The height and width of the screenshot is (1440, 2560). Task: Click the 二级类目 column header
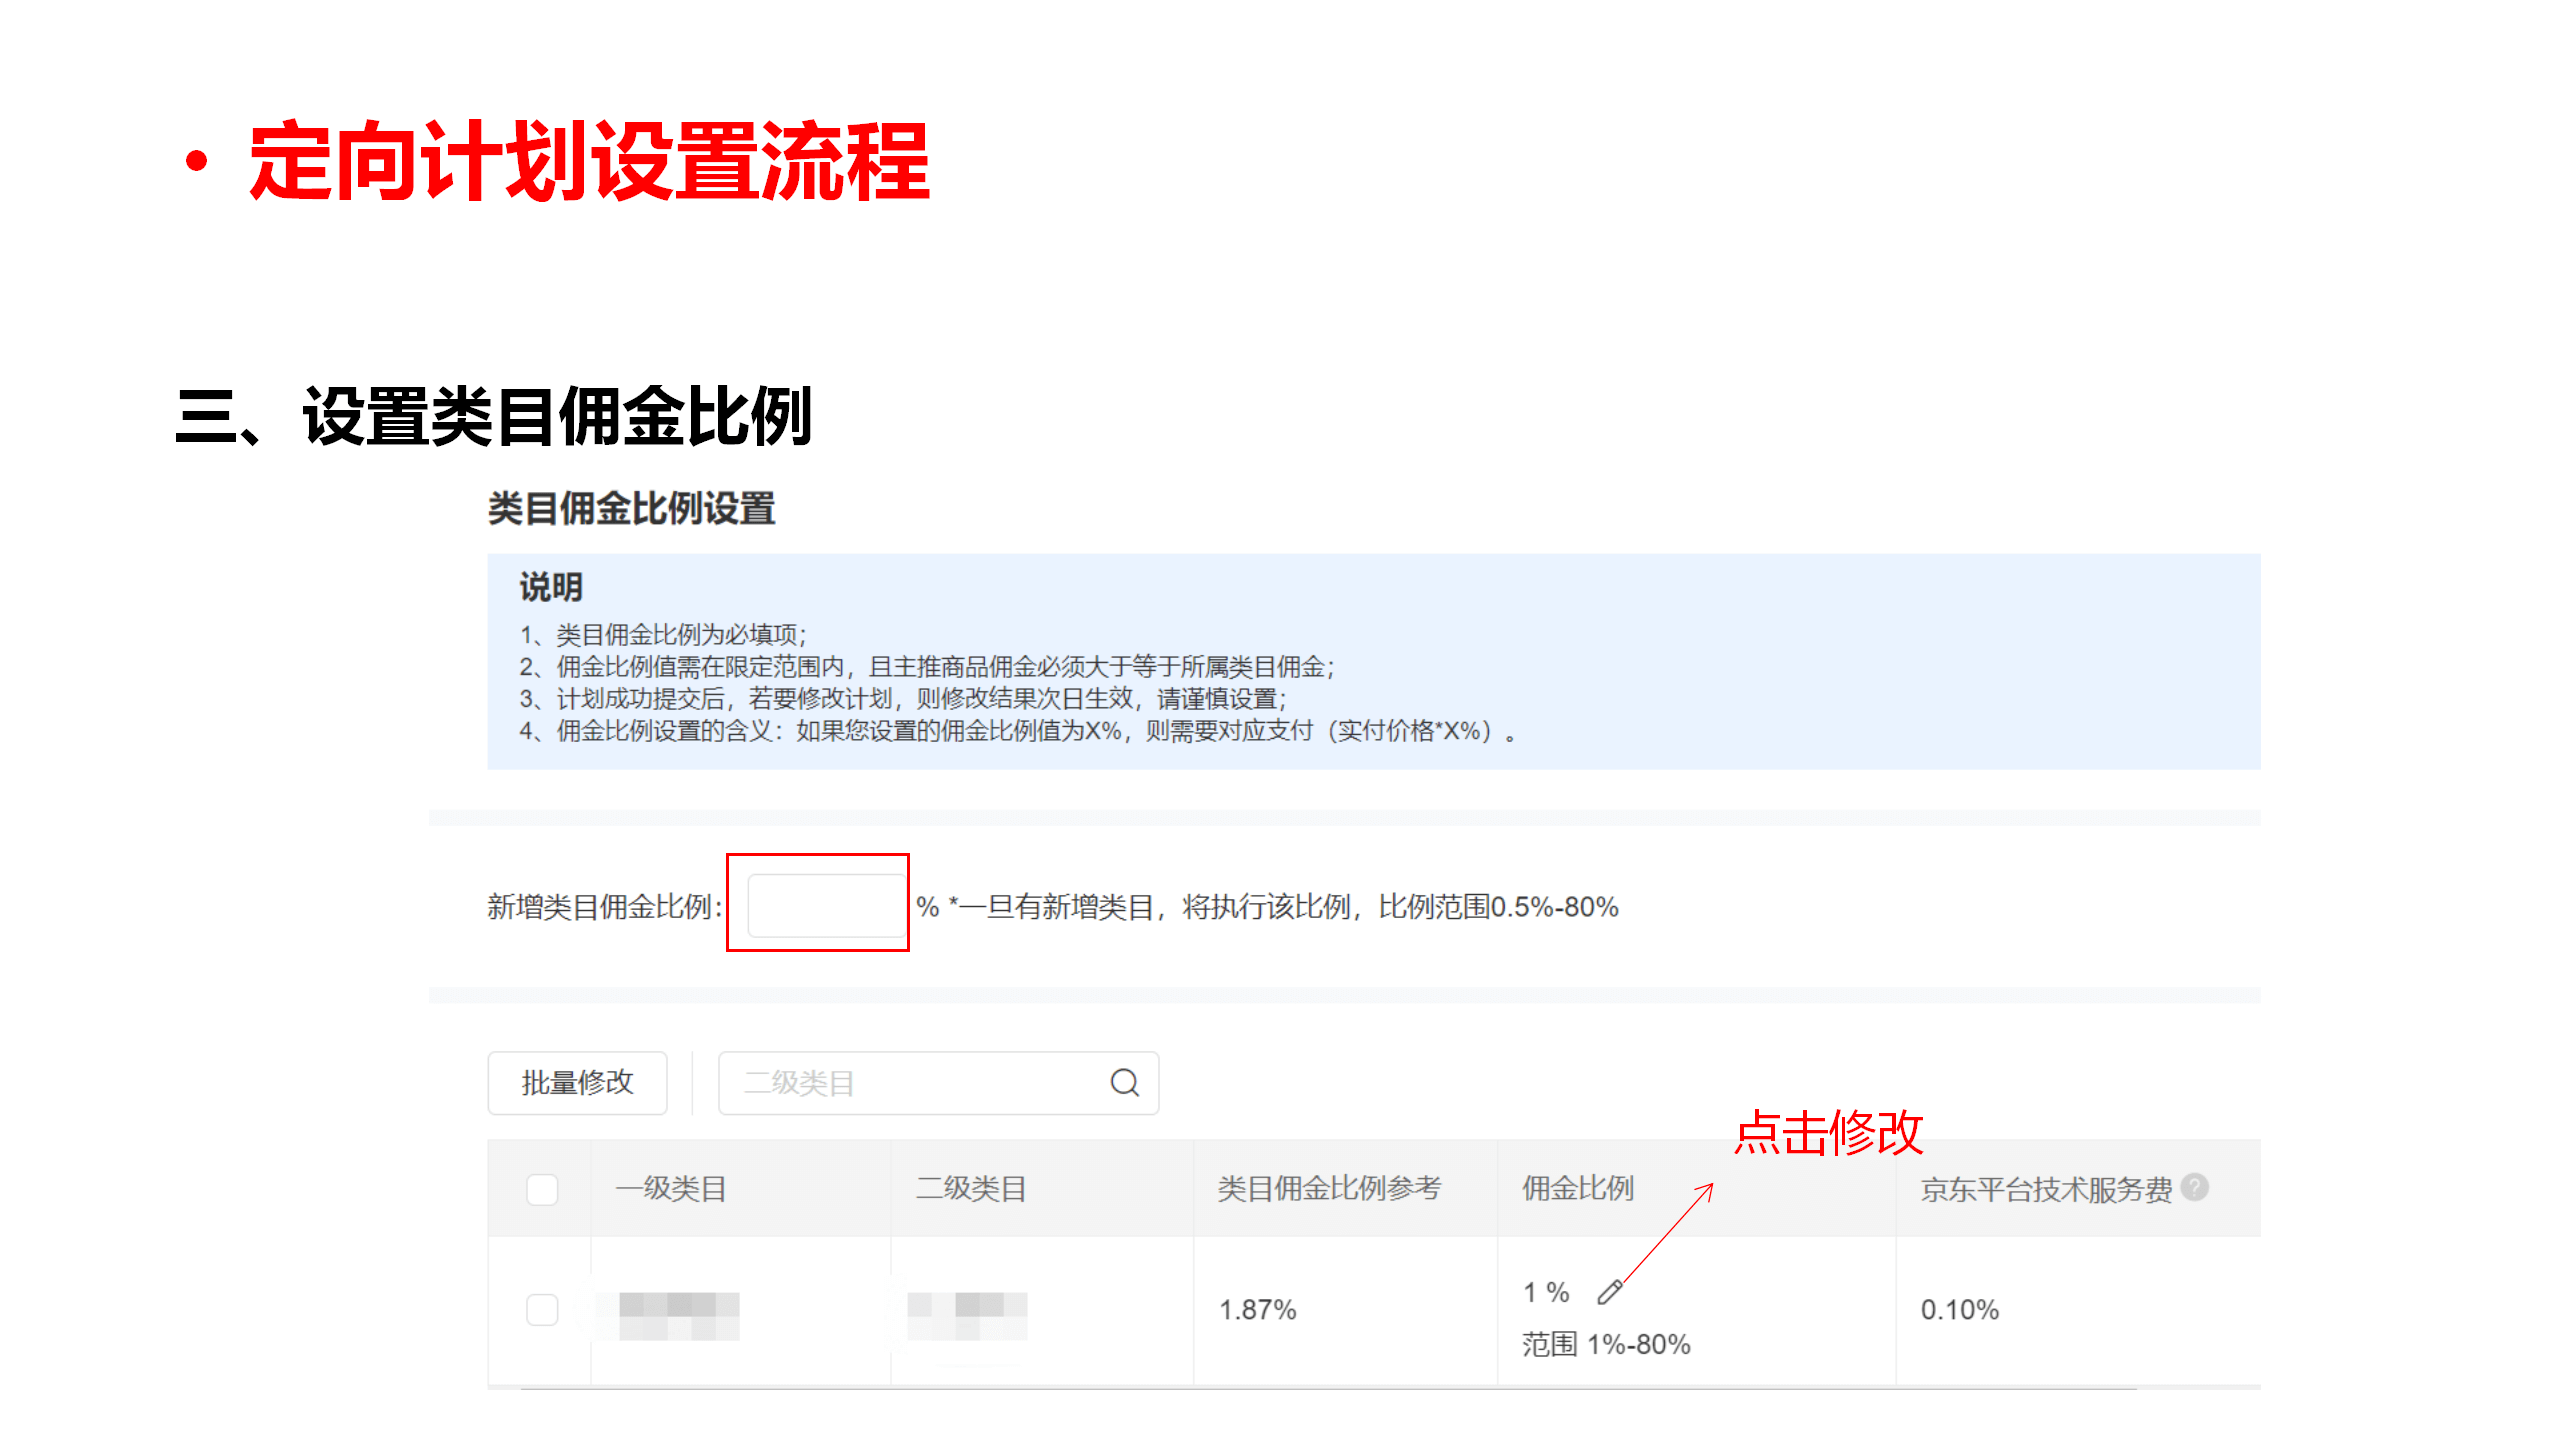tap(971, 1189)
